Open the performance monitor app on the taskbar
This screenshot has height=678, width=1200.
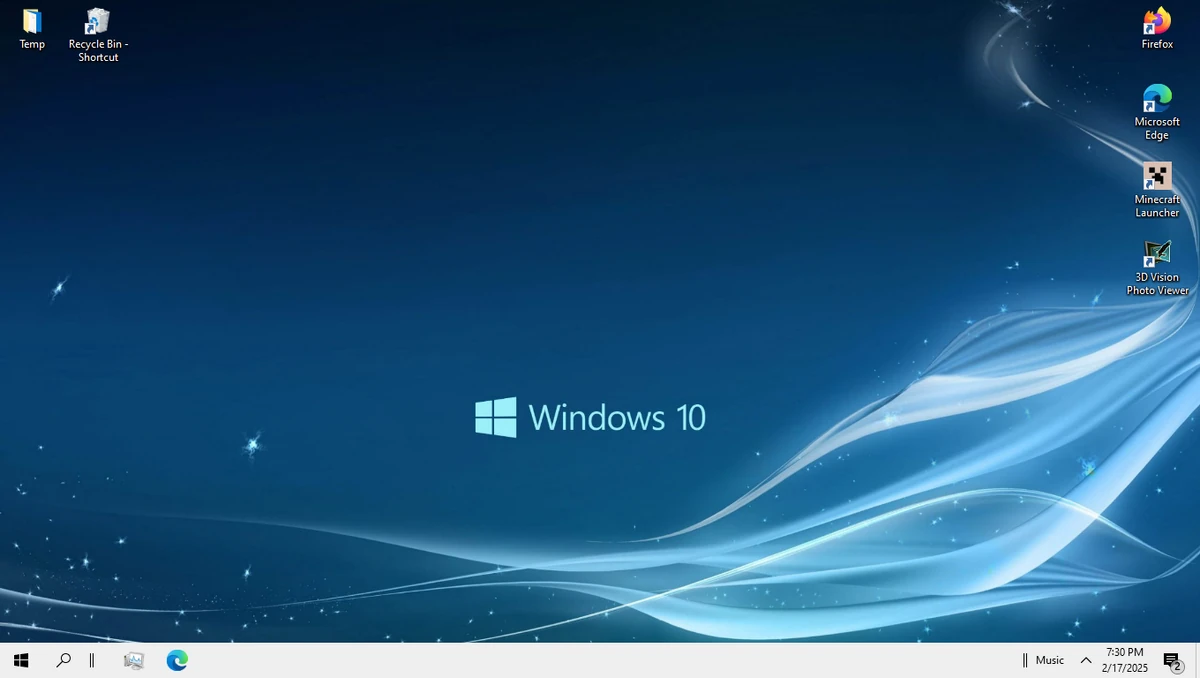[x=133, y=660]
